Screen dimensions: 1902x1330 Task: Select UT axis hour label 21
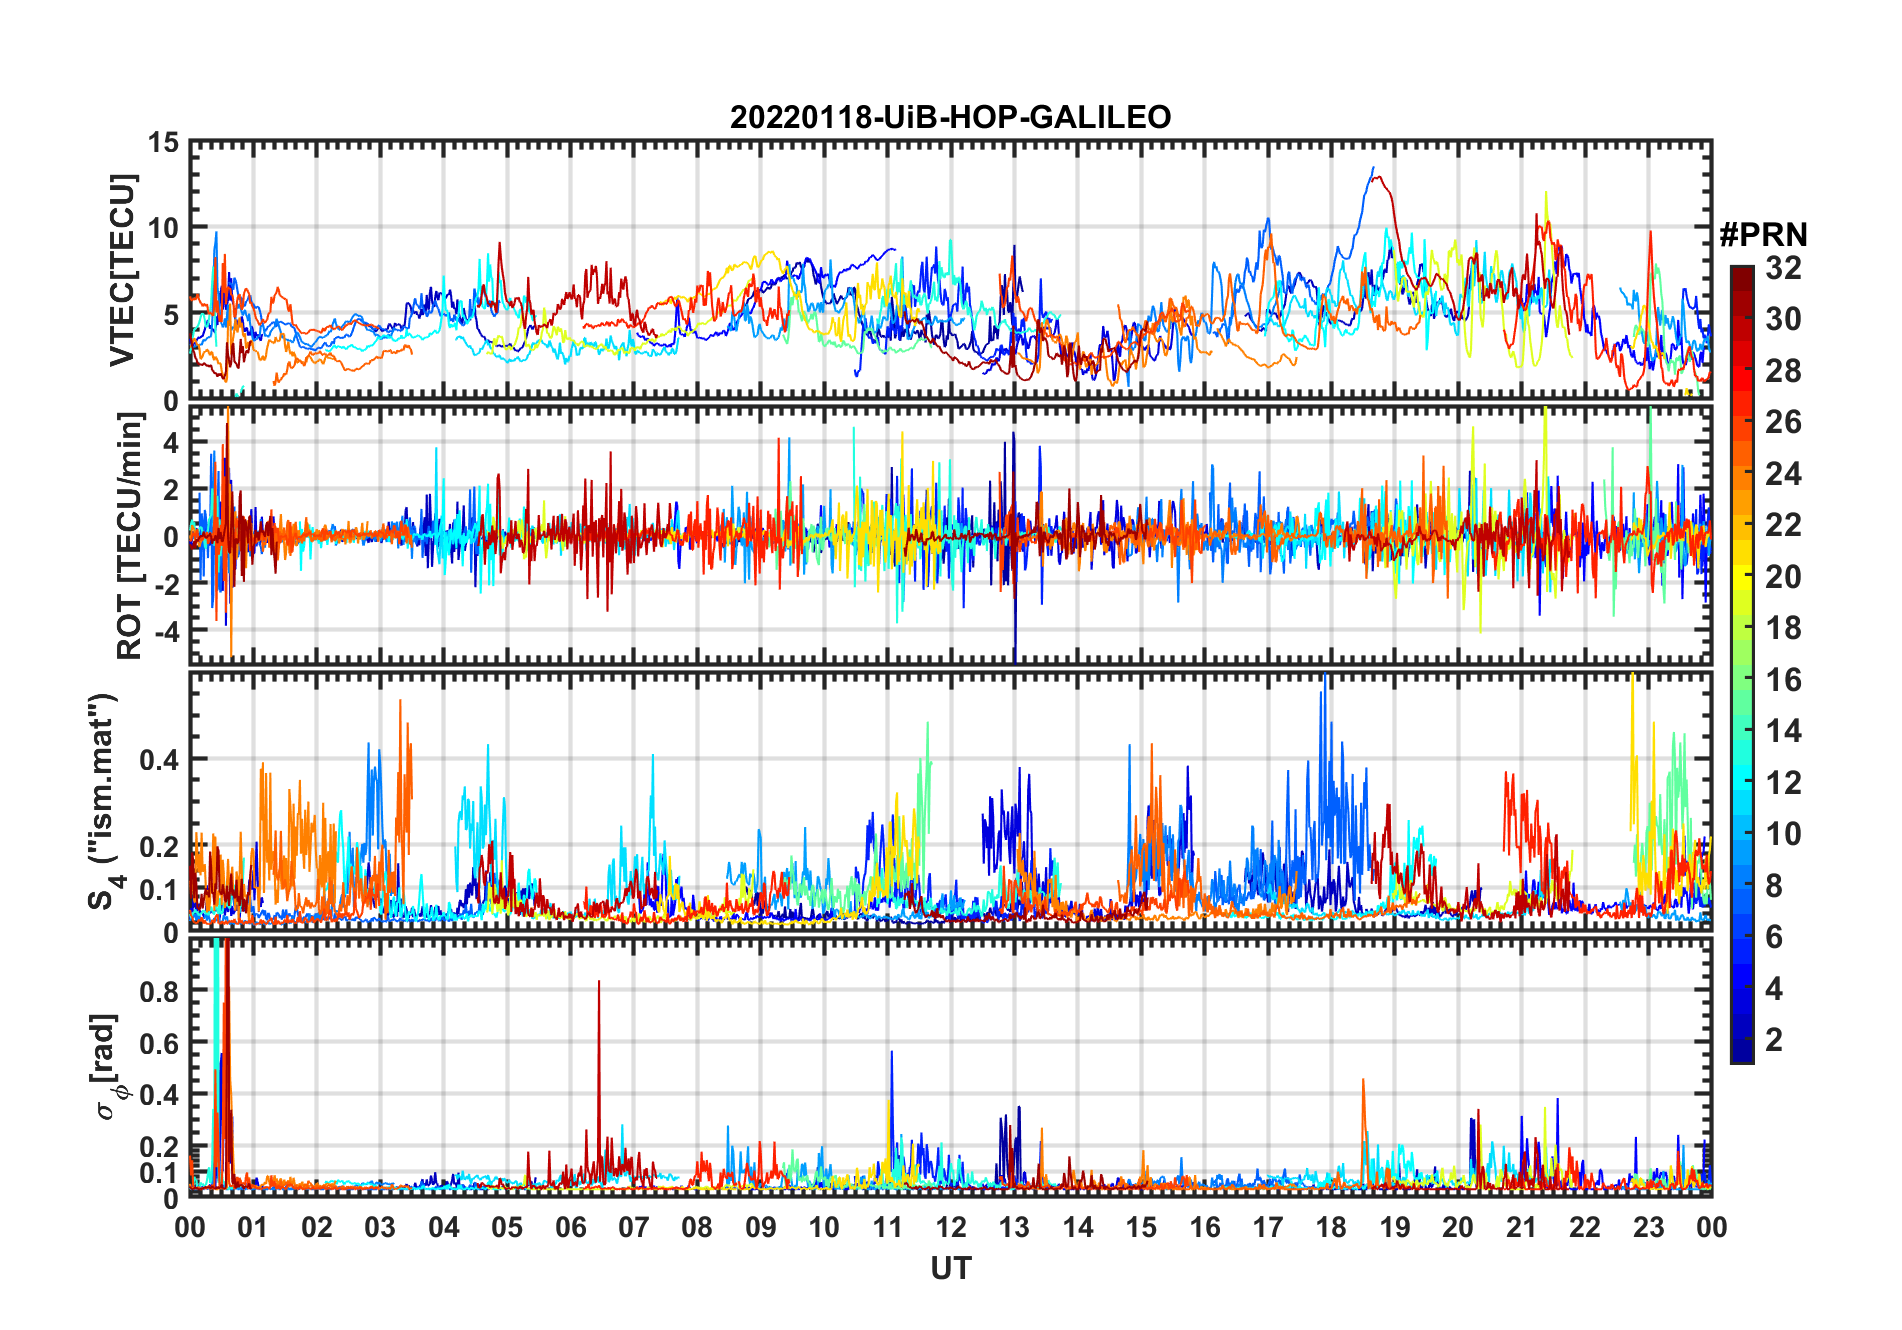tap(1522, 1227)
